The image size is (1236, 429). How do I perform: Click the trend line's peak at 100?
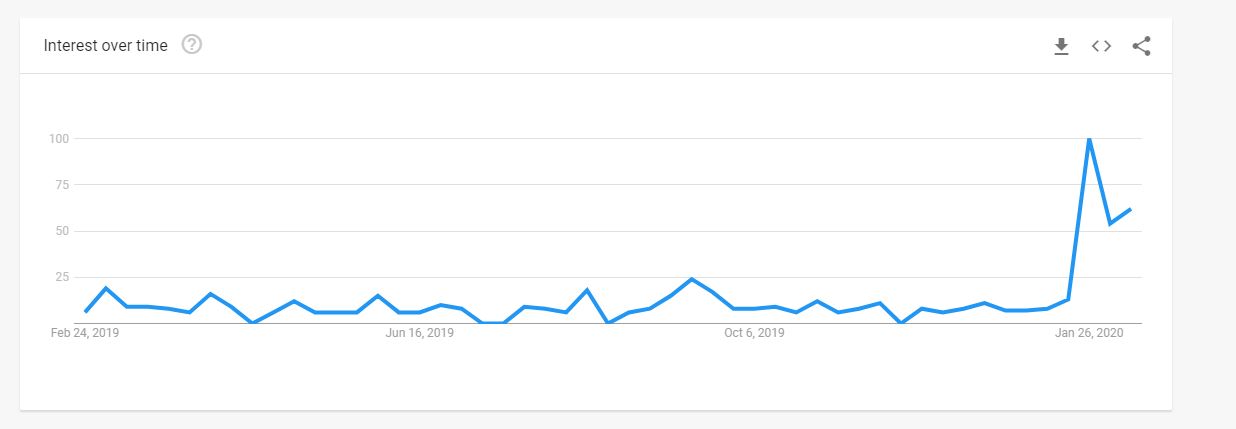click(1088, 138)
